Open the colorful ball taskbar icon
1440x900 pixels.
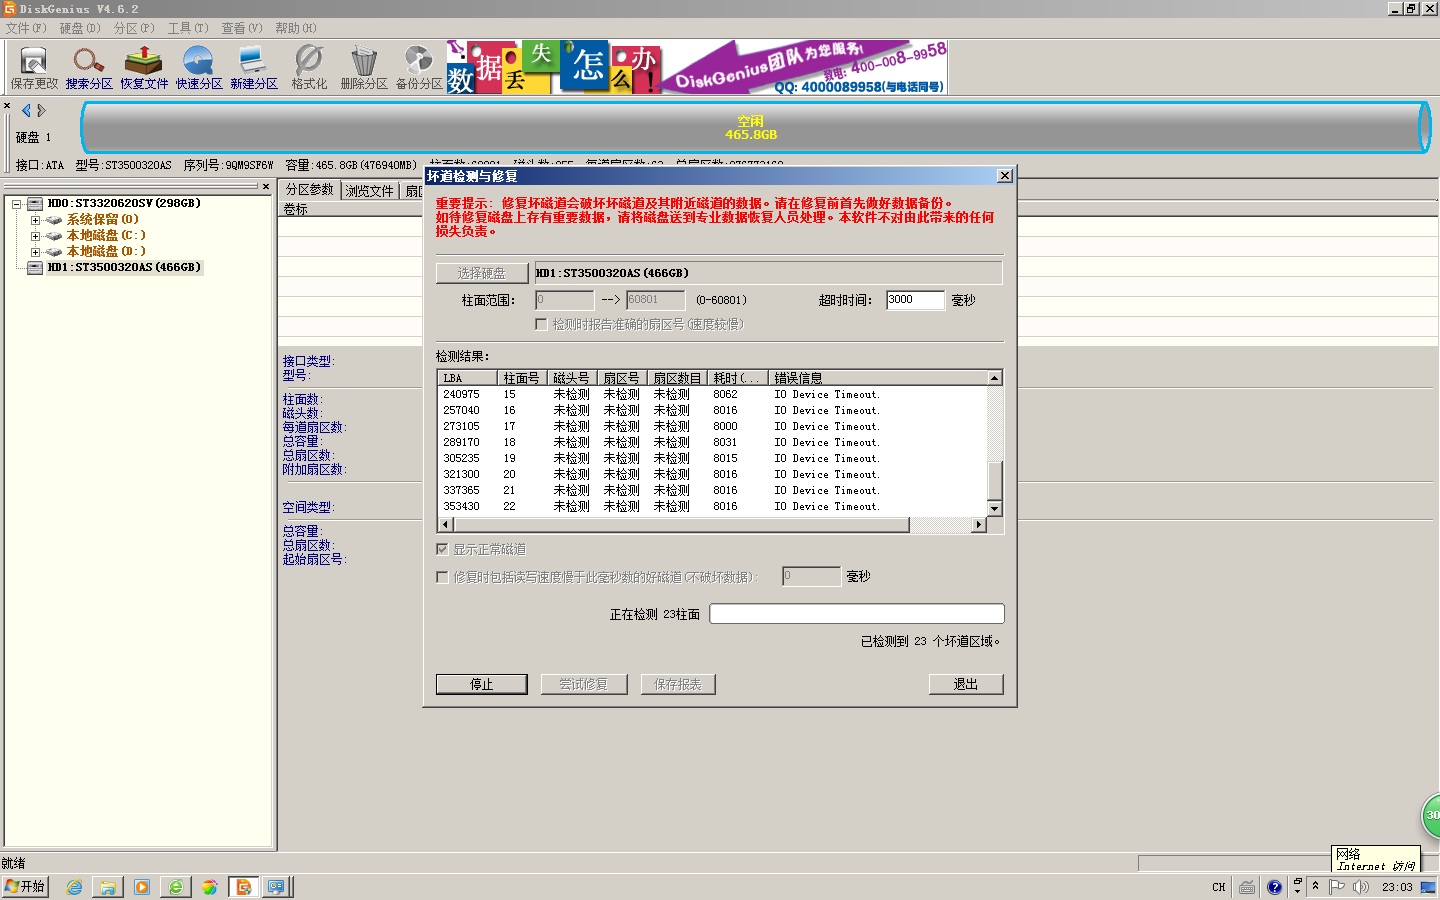(209, 887)
